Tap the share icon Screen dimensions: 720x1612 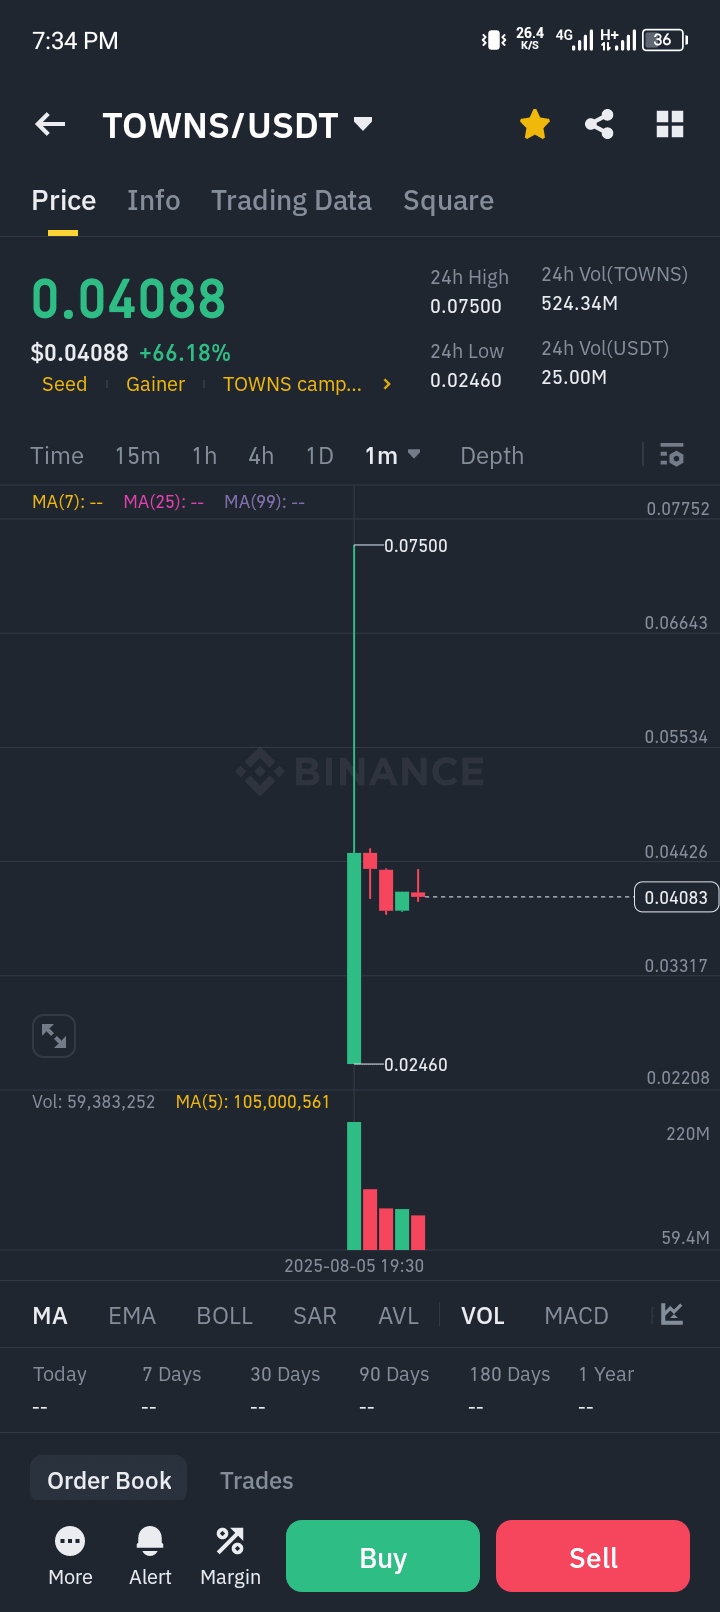(599, 125)
